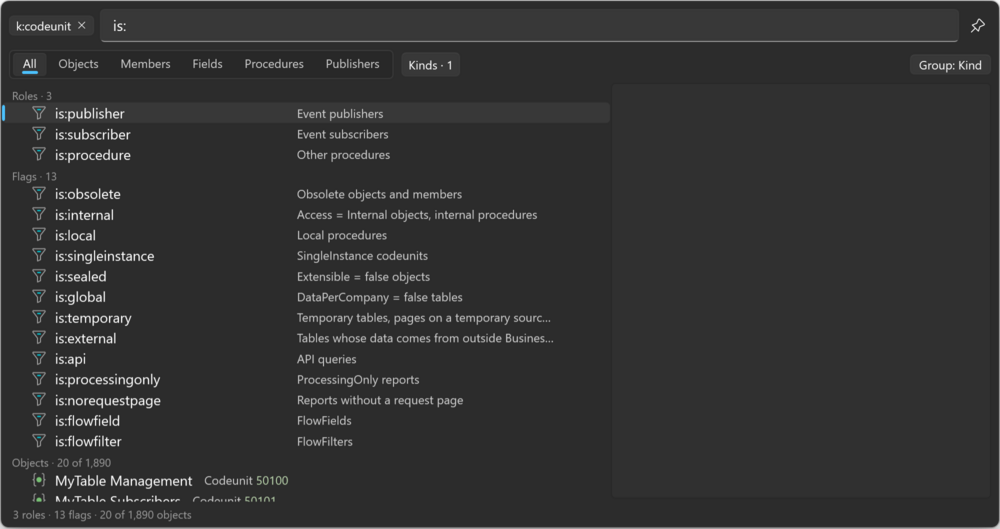
Task: Open the MyTable Management codeunit result
Action: click(305, 481)
